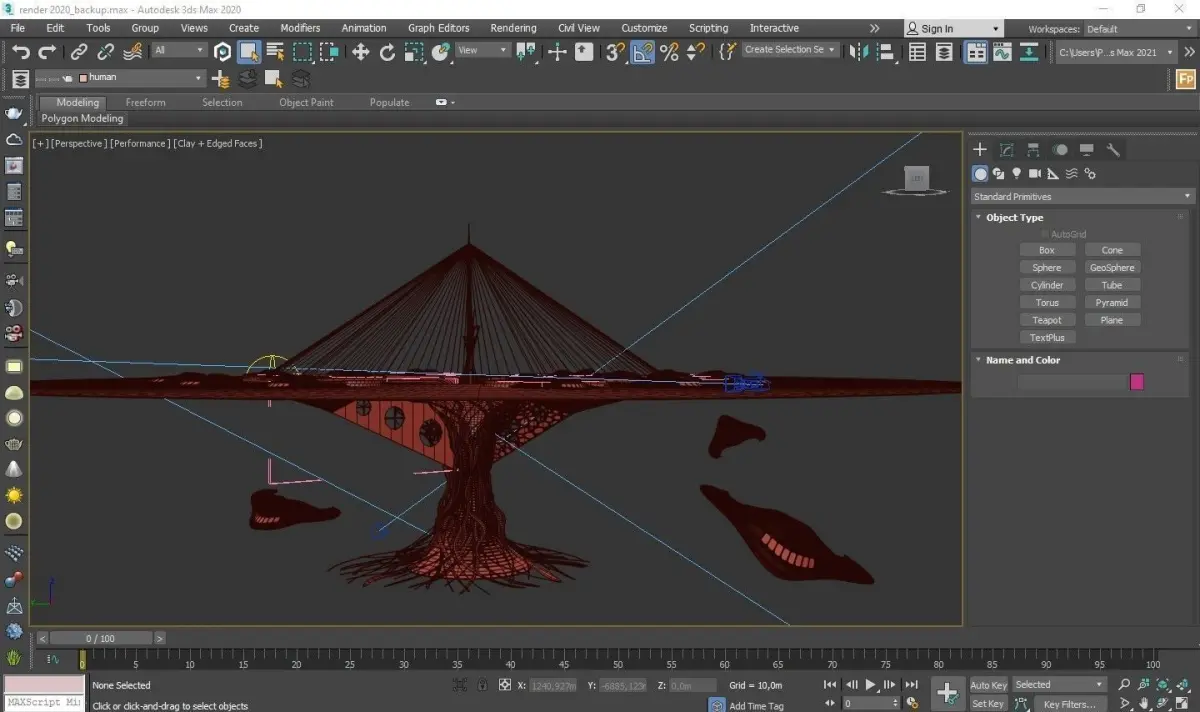Switch to the Freeform ribbon tab
Image resolution: width=1200 pixels, height=712 pixels.
pyautogui.click(x=145, y=102)
